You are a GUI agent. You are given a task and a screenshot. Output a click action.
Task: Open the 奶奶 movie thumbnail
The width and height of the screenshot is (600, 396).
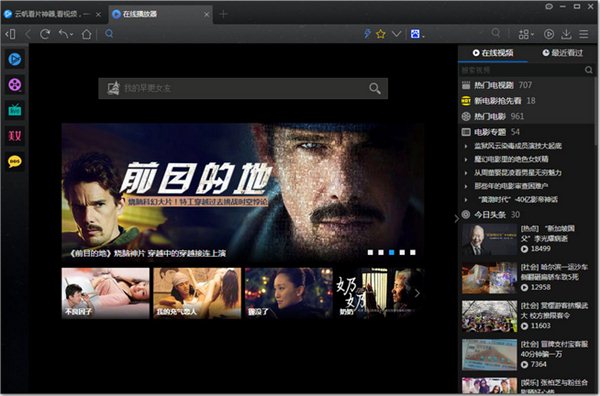[x=379, y=293]
